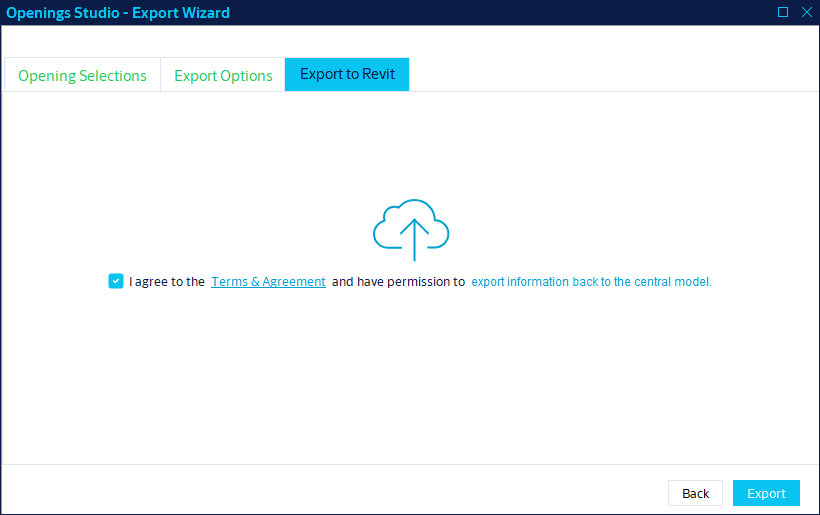The image size is (820, 515).
Task: Uncheck the I agree to terms checkbox
Action: (x=116, y=281)
